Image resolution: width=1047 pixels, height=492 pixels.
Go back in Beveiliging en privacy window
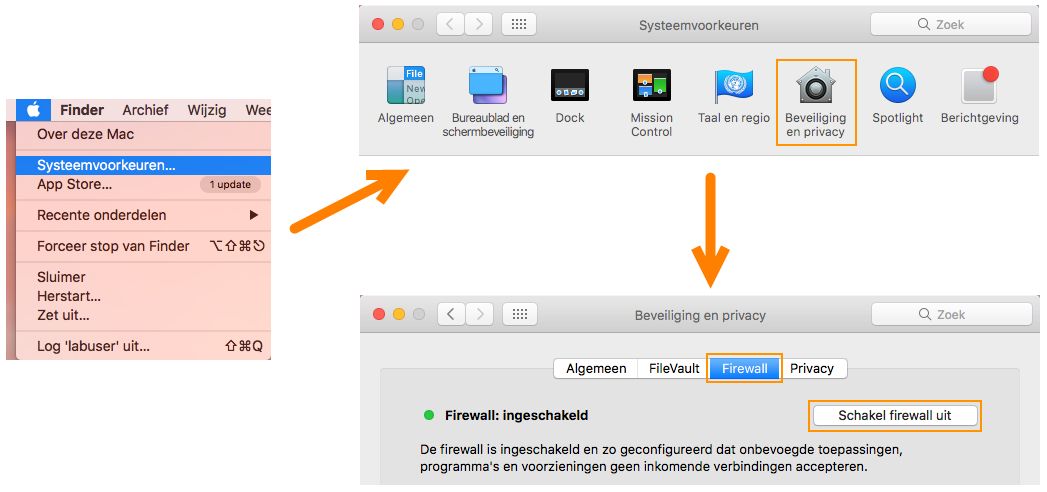[451, 314]
